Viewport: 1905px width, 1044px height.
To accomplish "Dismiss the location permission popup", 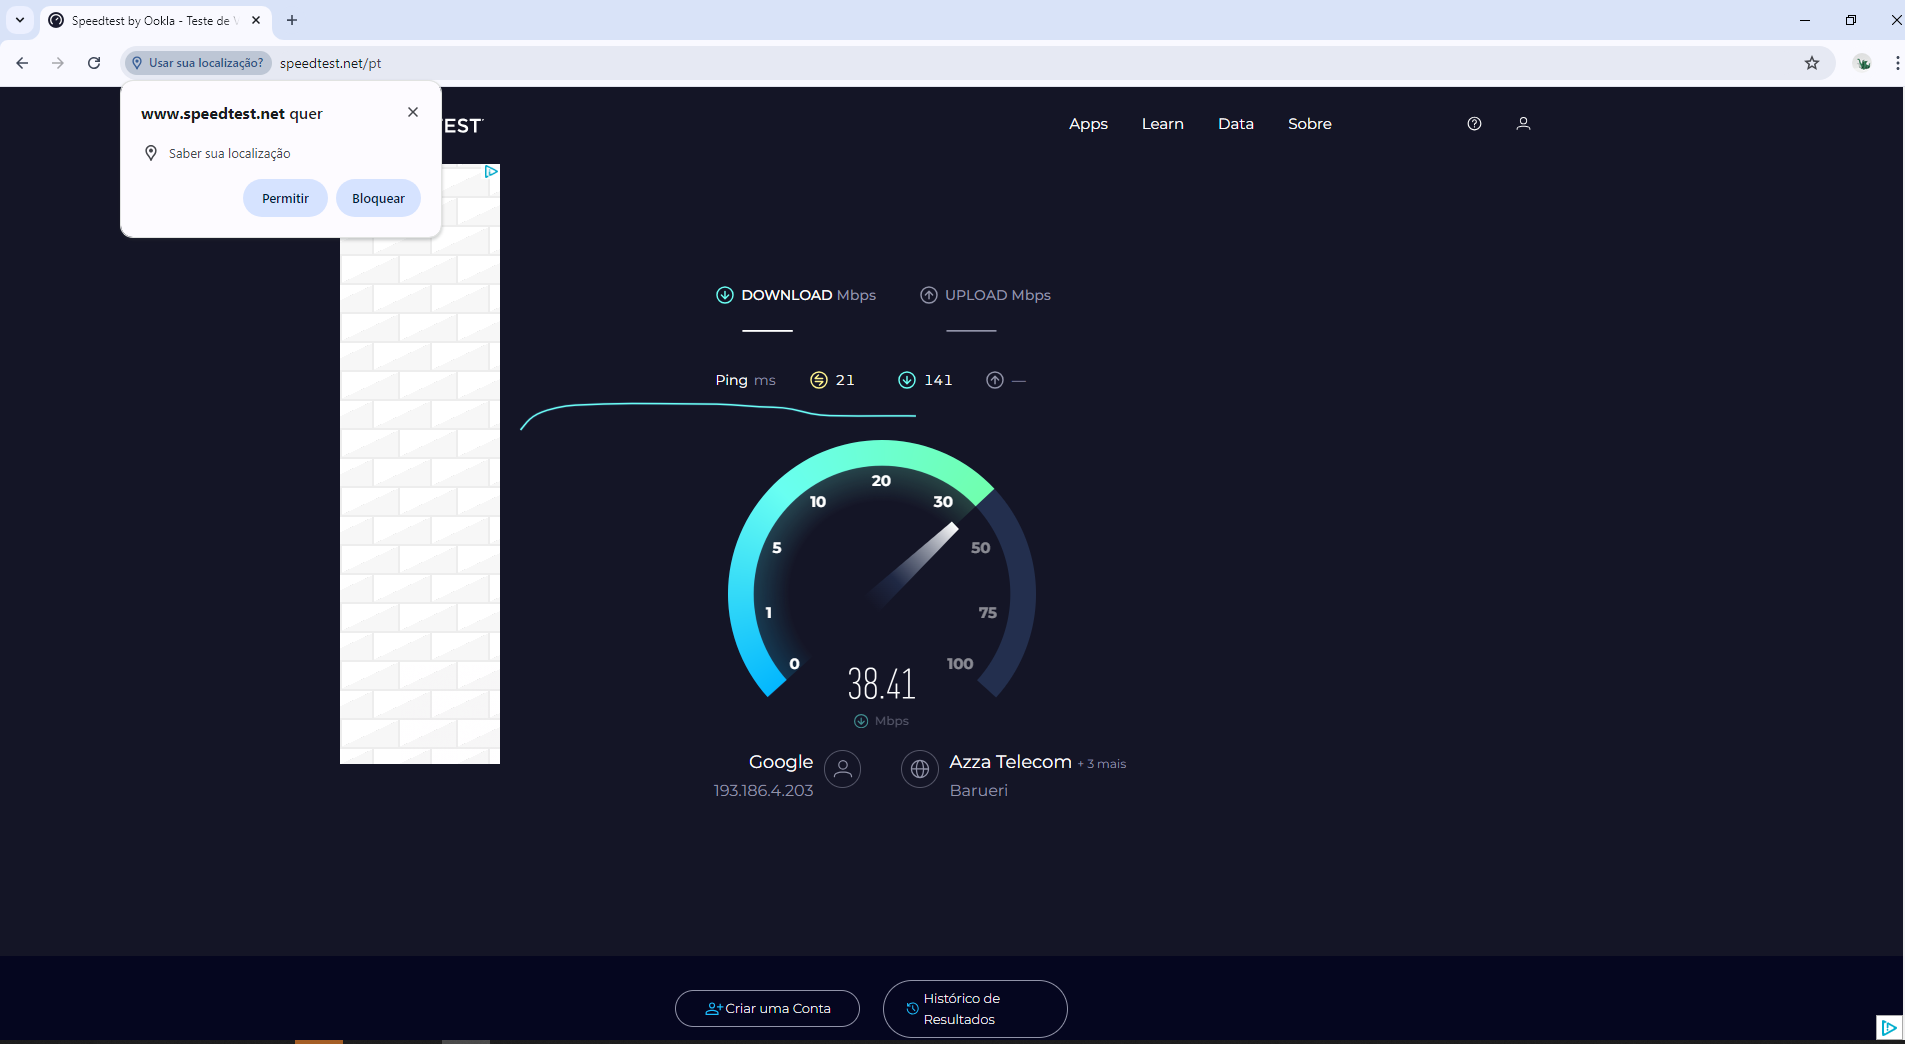I will click(x=413, y=112).
